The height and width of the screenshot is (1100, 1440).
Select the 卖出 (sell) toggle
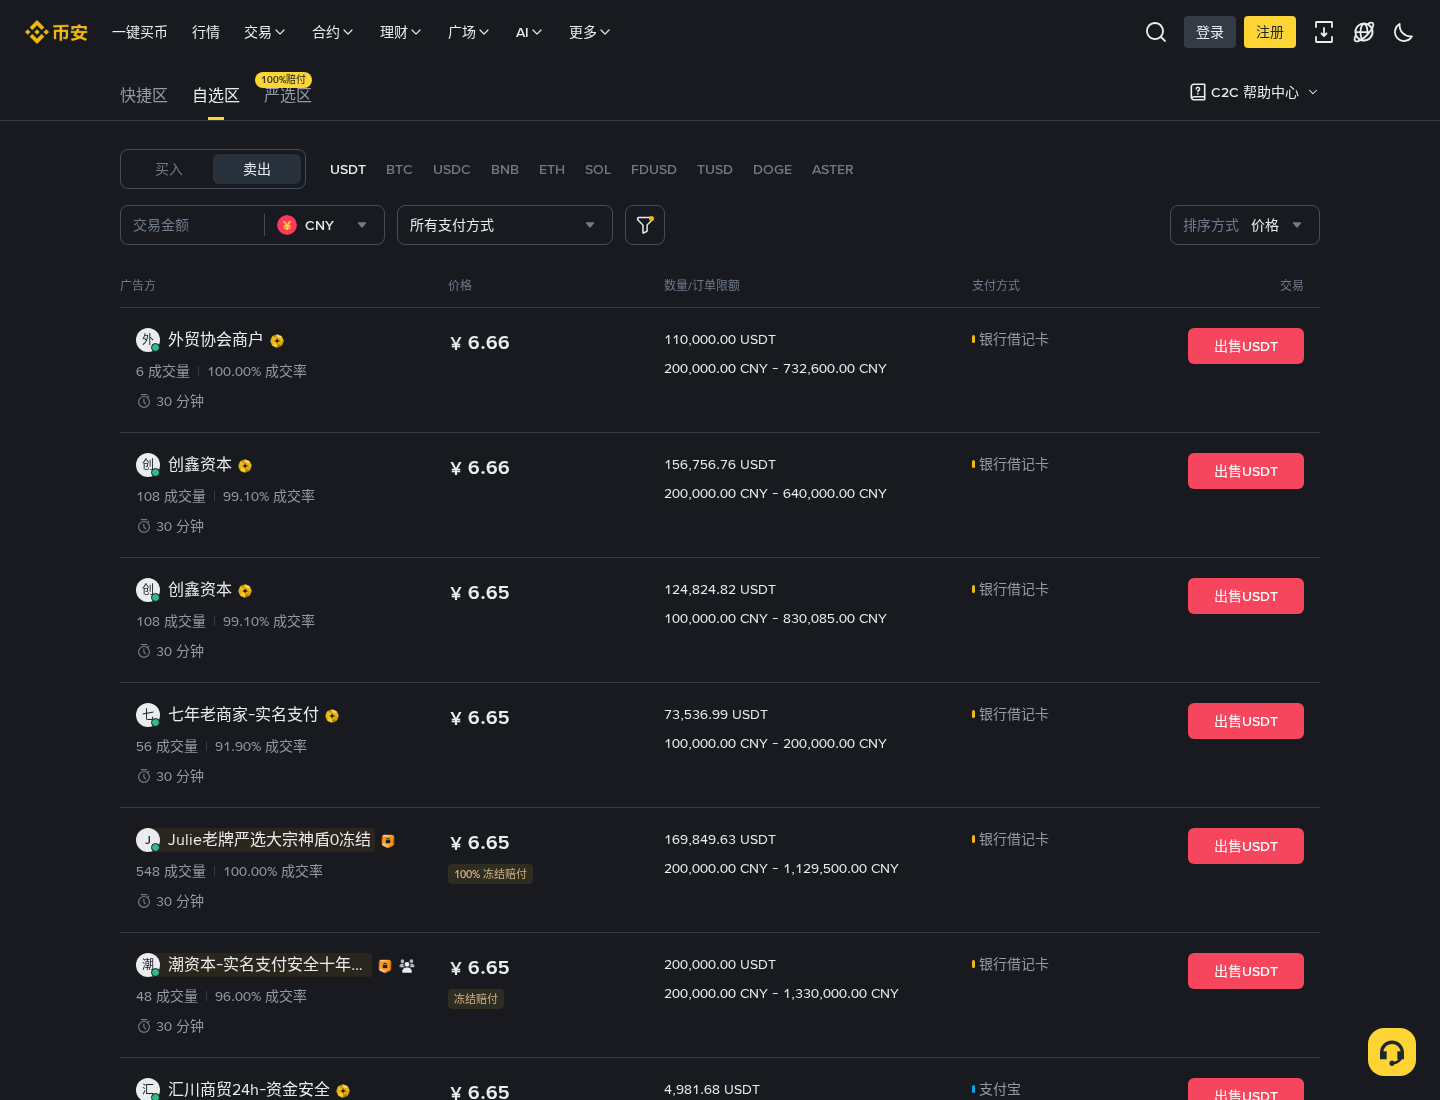[x=257, y=169]
